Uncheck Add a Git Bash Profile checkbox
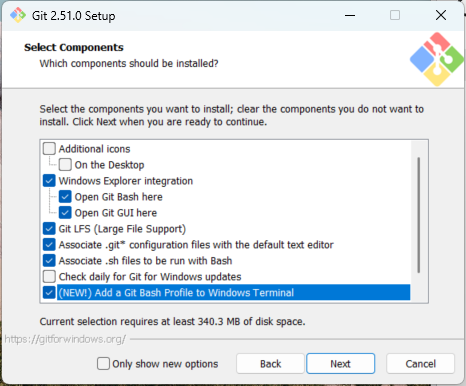This screenshot has width=466, height=386. [49, 293]
